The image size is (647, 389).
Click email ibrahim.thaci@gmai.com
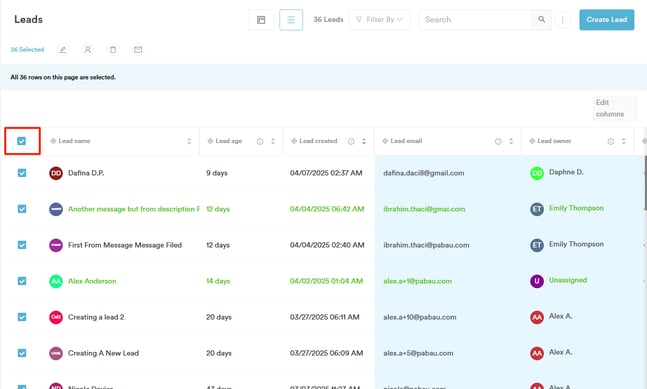[424, 209]
